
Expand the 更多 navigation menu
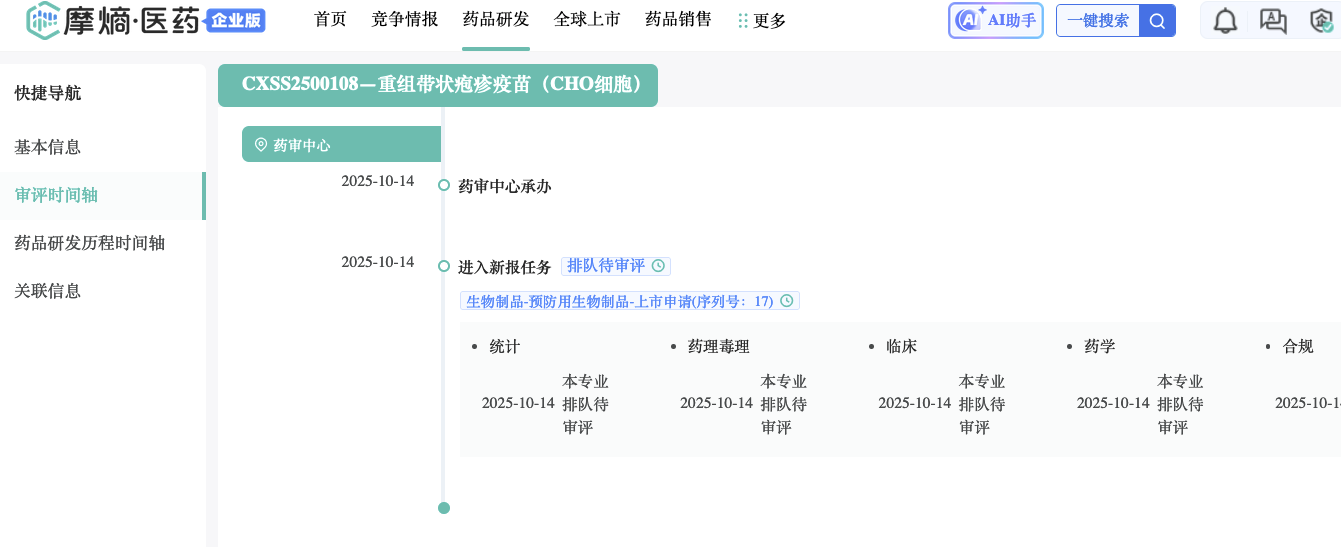[x=761, y=21]
